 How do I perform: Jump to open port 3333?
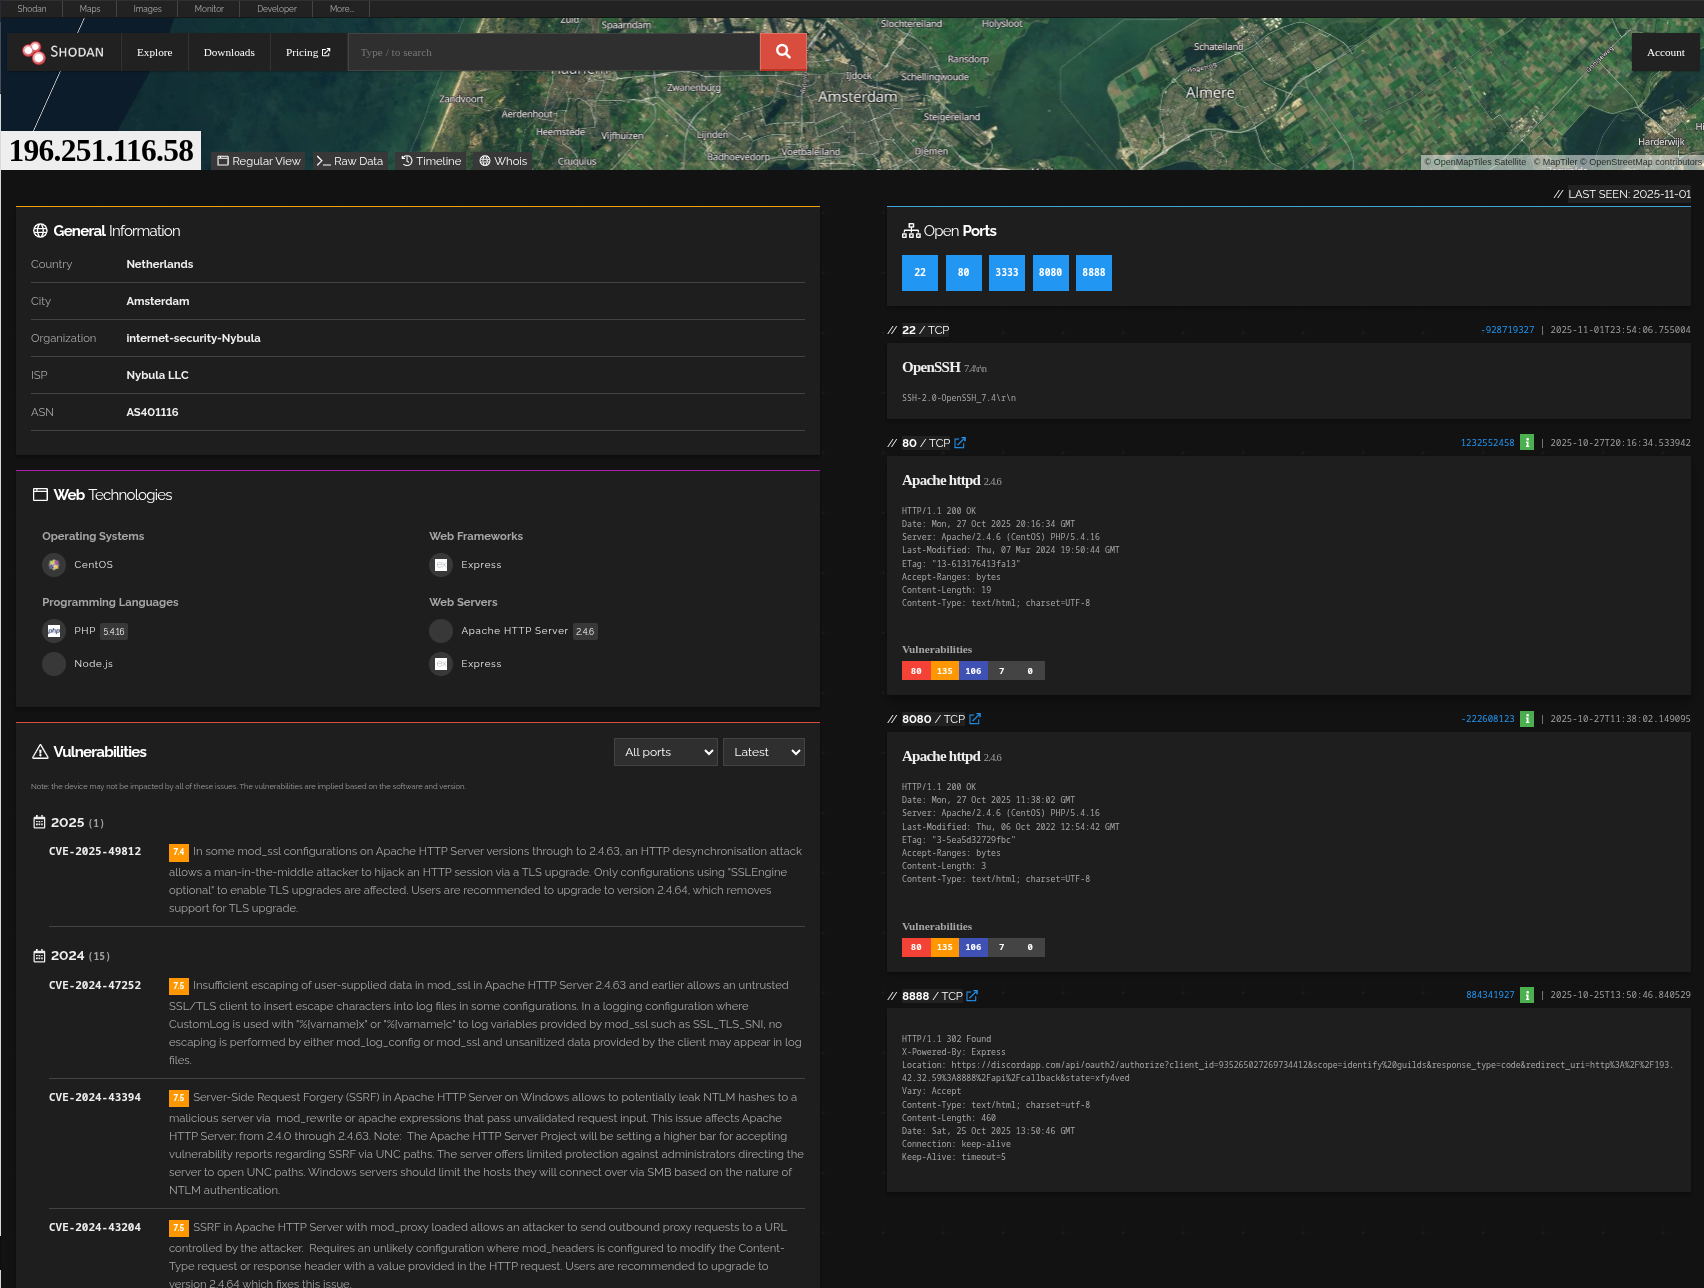[x=1006, y=273]
